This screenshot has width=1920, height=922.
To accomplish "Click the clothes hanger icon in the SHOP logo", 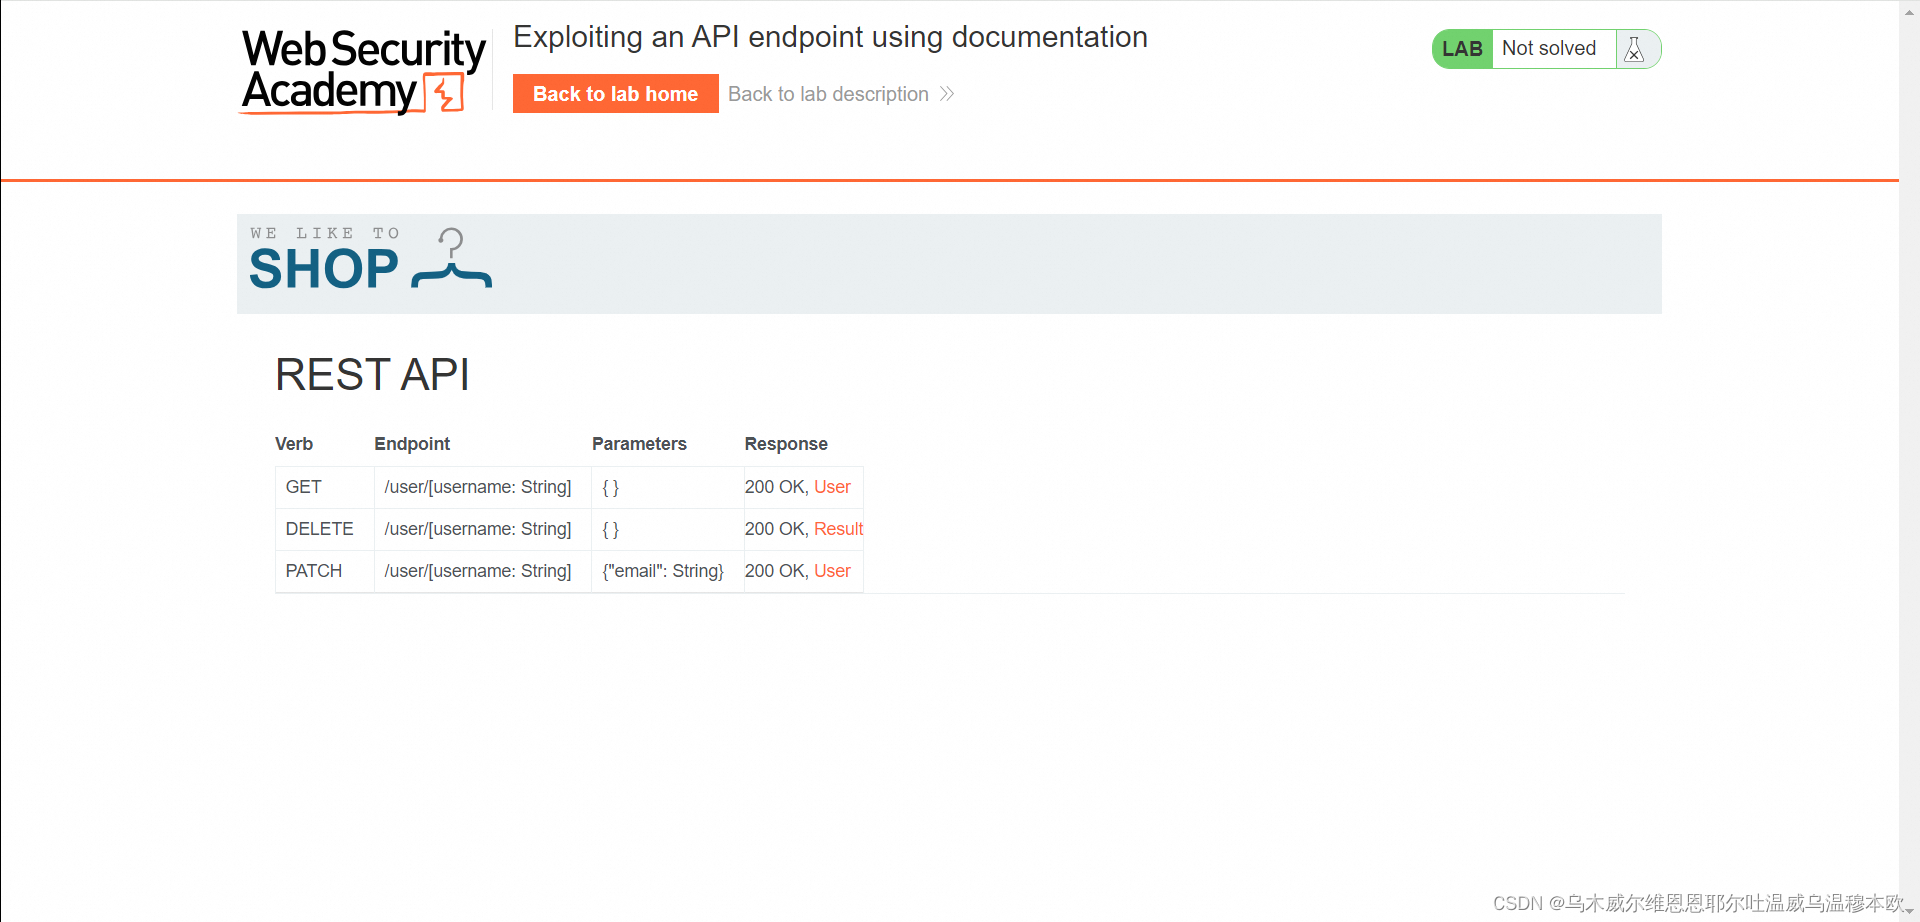I will 450,260.
